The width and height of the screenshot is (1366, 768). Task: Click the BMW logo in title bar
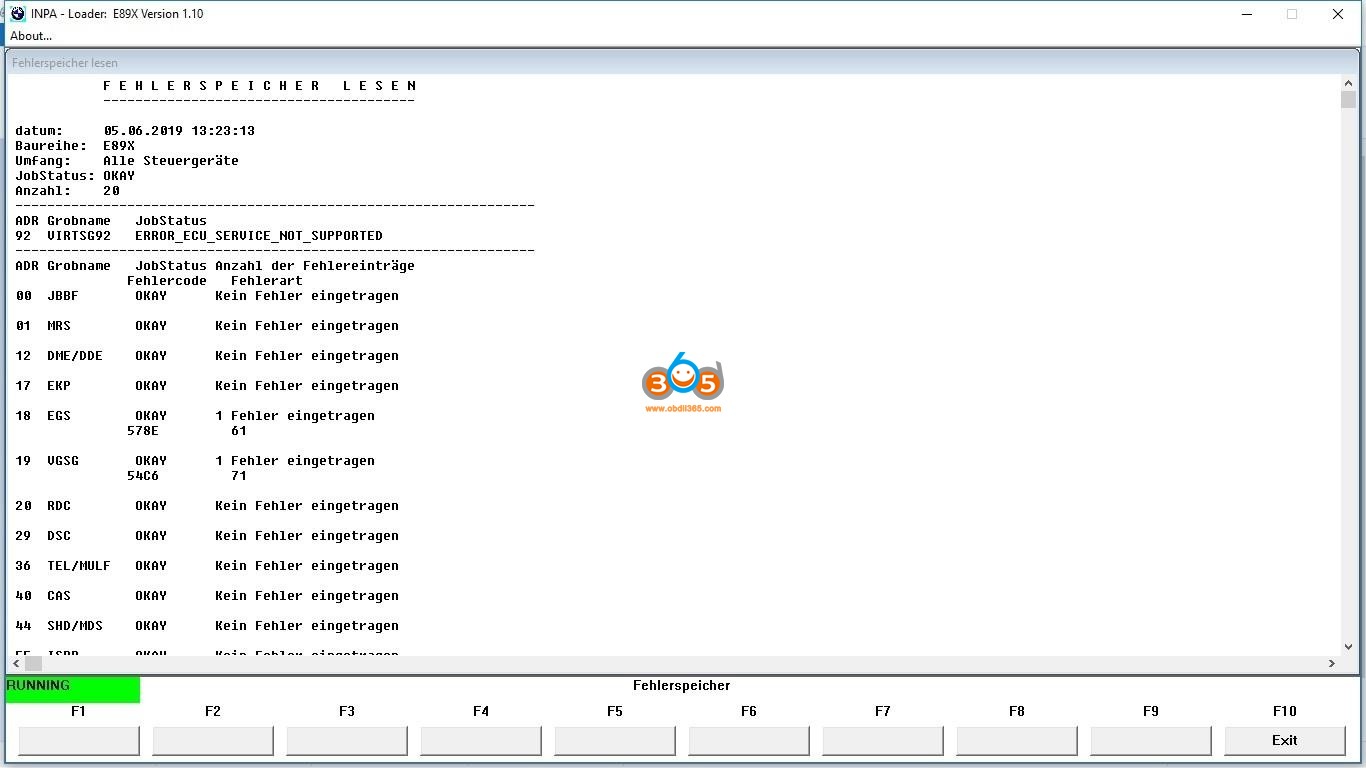coord(17,14)
